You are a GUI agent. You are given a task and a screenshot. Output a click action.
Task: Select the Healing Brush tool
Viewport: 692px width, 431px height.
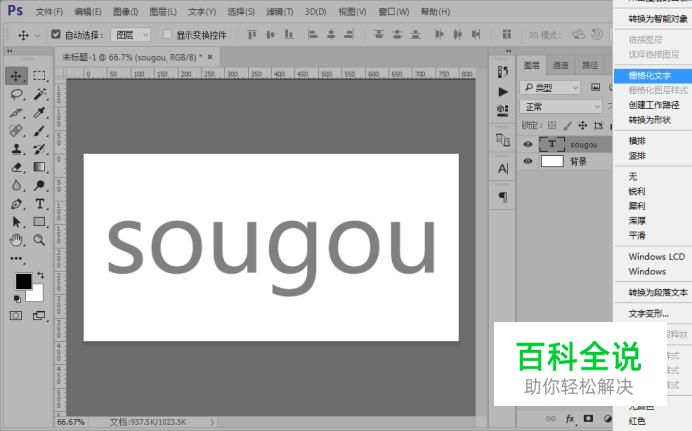(x=16, y=131)
